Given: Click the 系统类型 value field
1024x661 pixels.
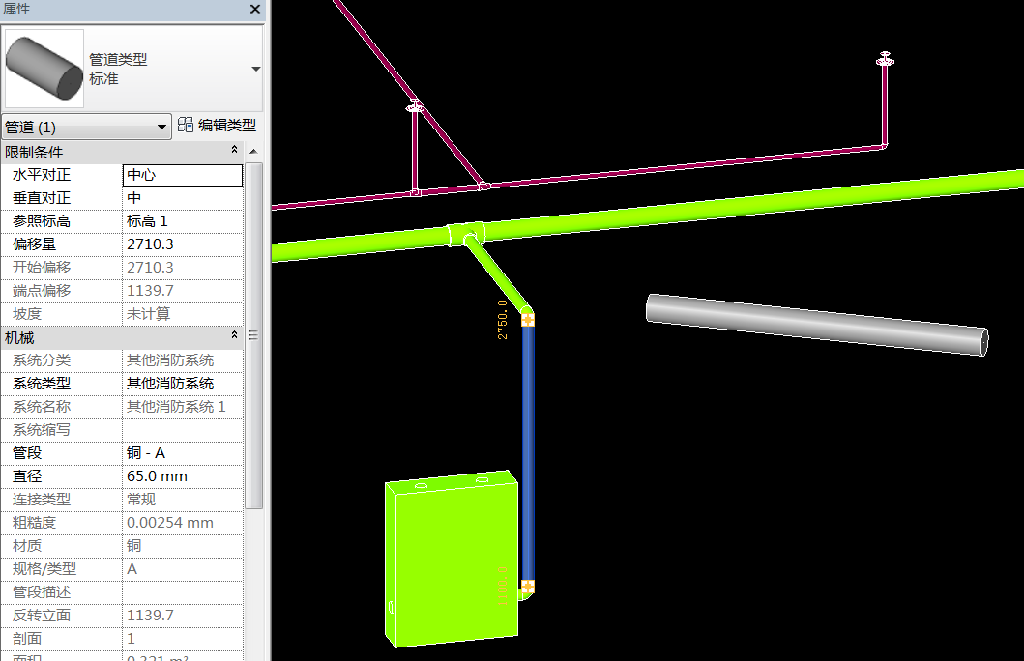Looking at the screenshot, I should 182,383.
